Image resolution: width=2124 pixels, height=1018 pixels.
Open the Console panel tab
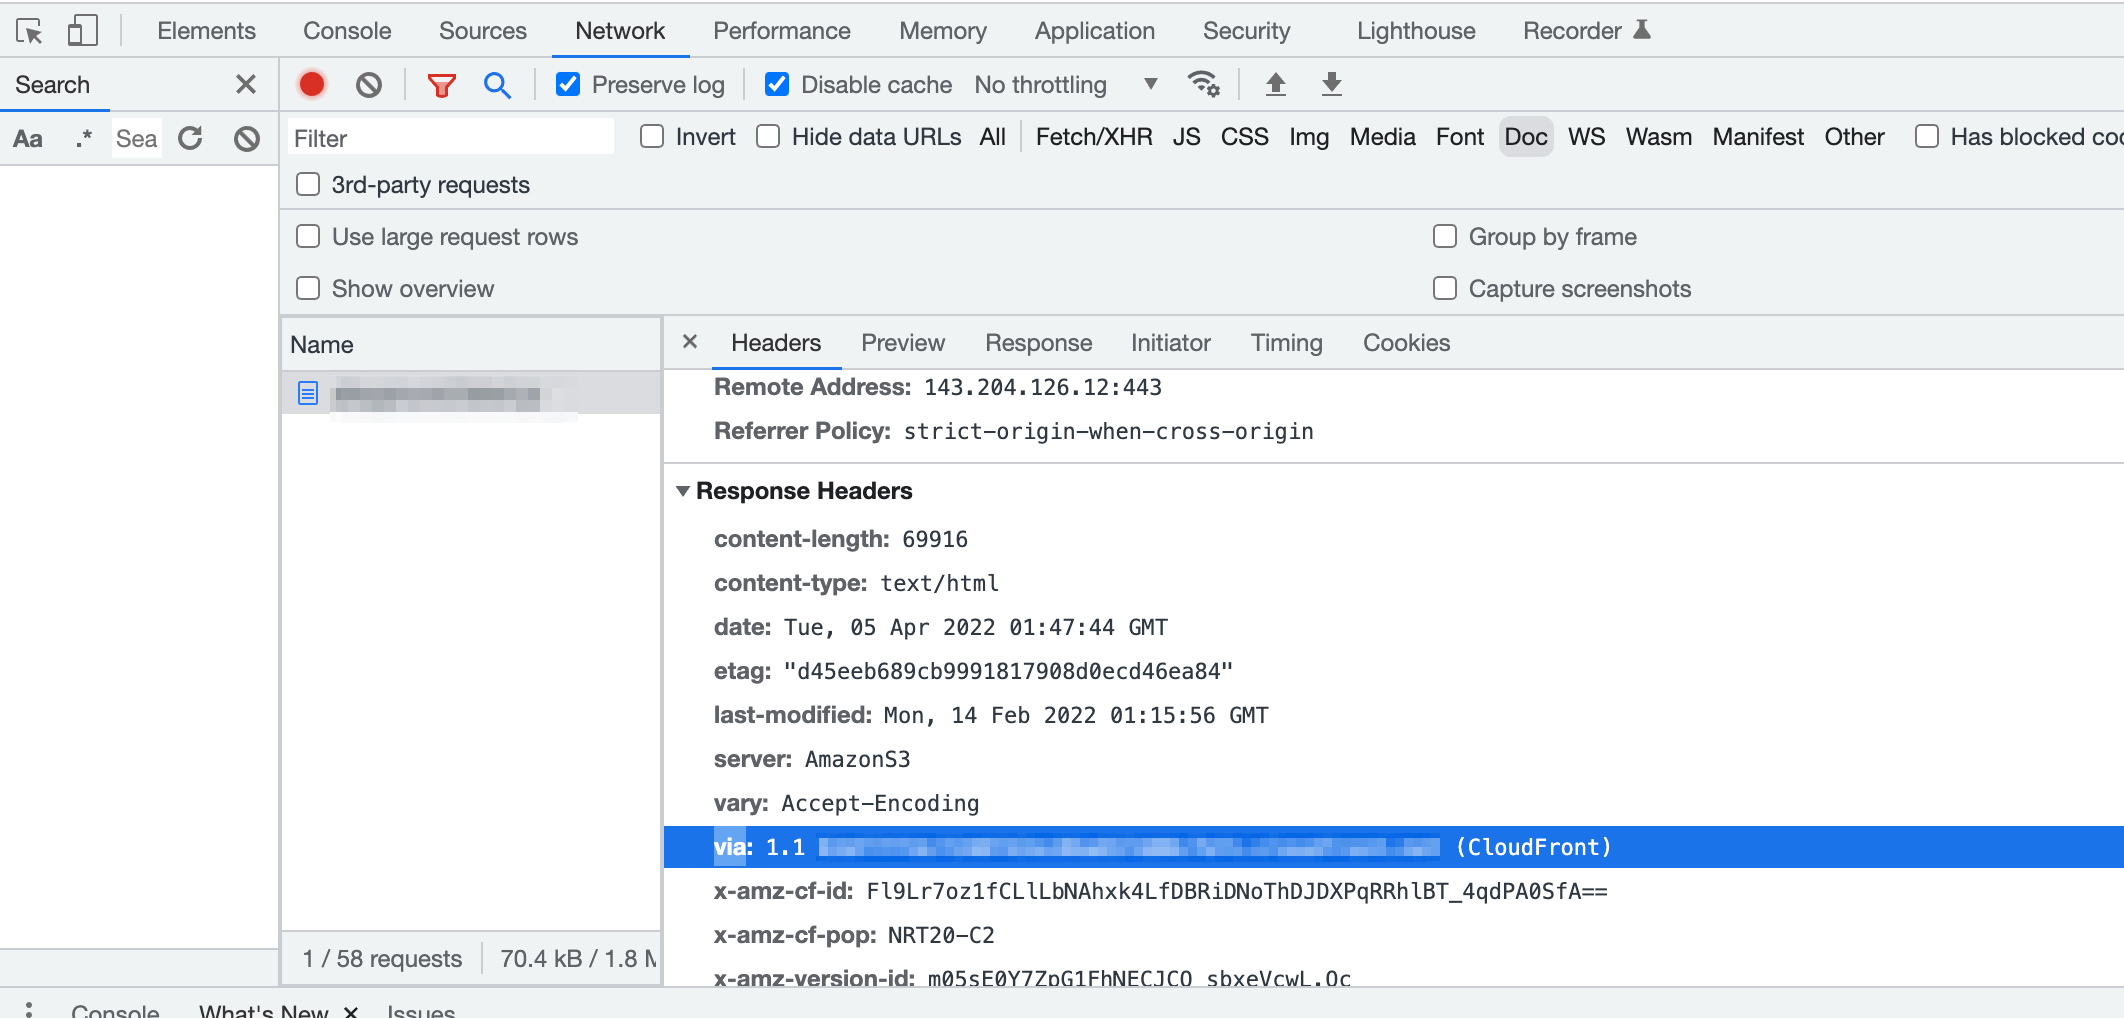tap(347, 31)
